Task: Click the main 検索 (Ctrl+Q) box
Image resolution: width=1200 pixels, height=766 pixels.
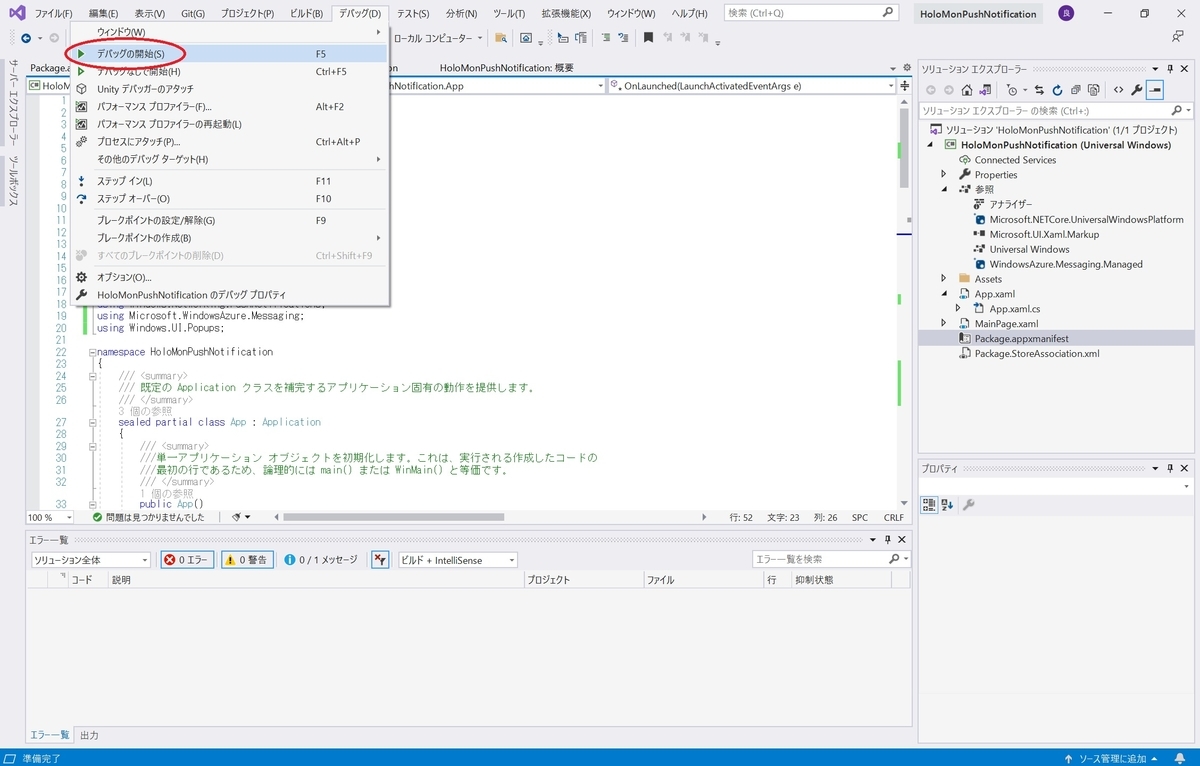Action: coord(809,13)
